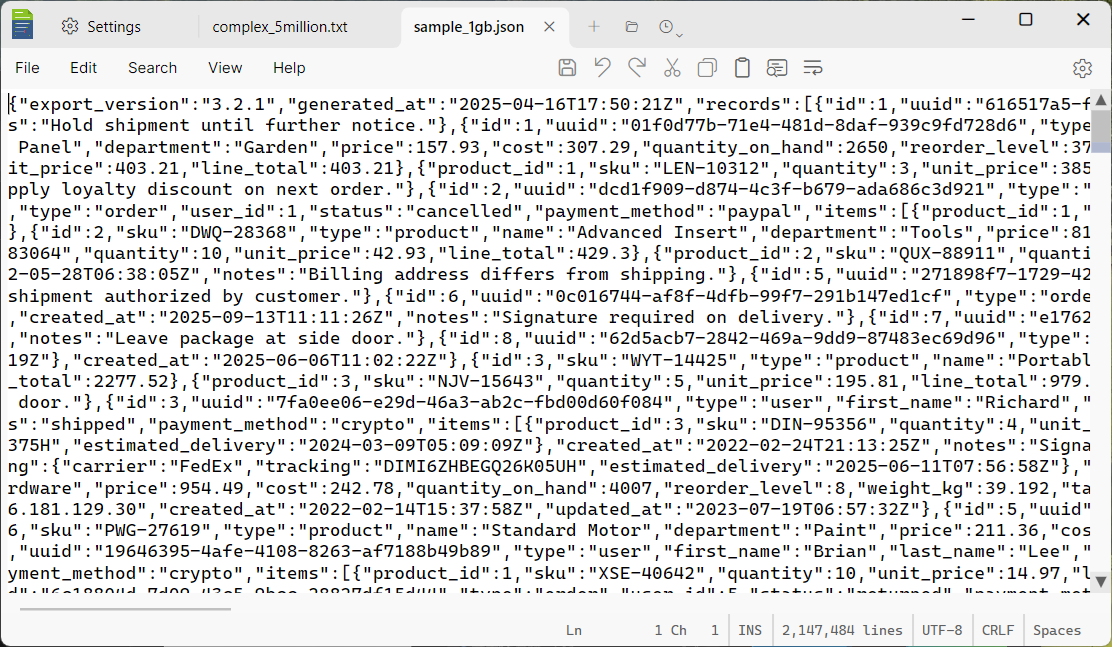Open the Search menu
This screenshot has height=647, width=1112.
pos(152,67)
